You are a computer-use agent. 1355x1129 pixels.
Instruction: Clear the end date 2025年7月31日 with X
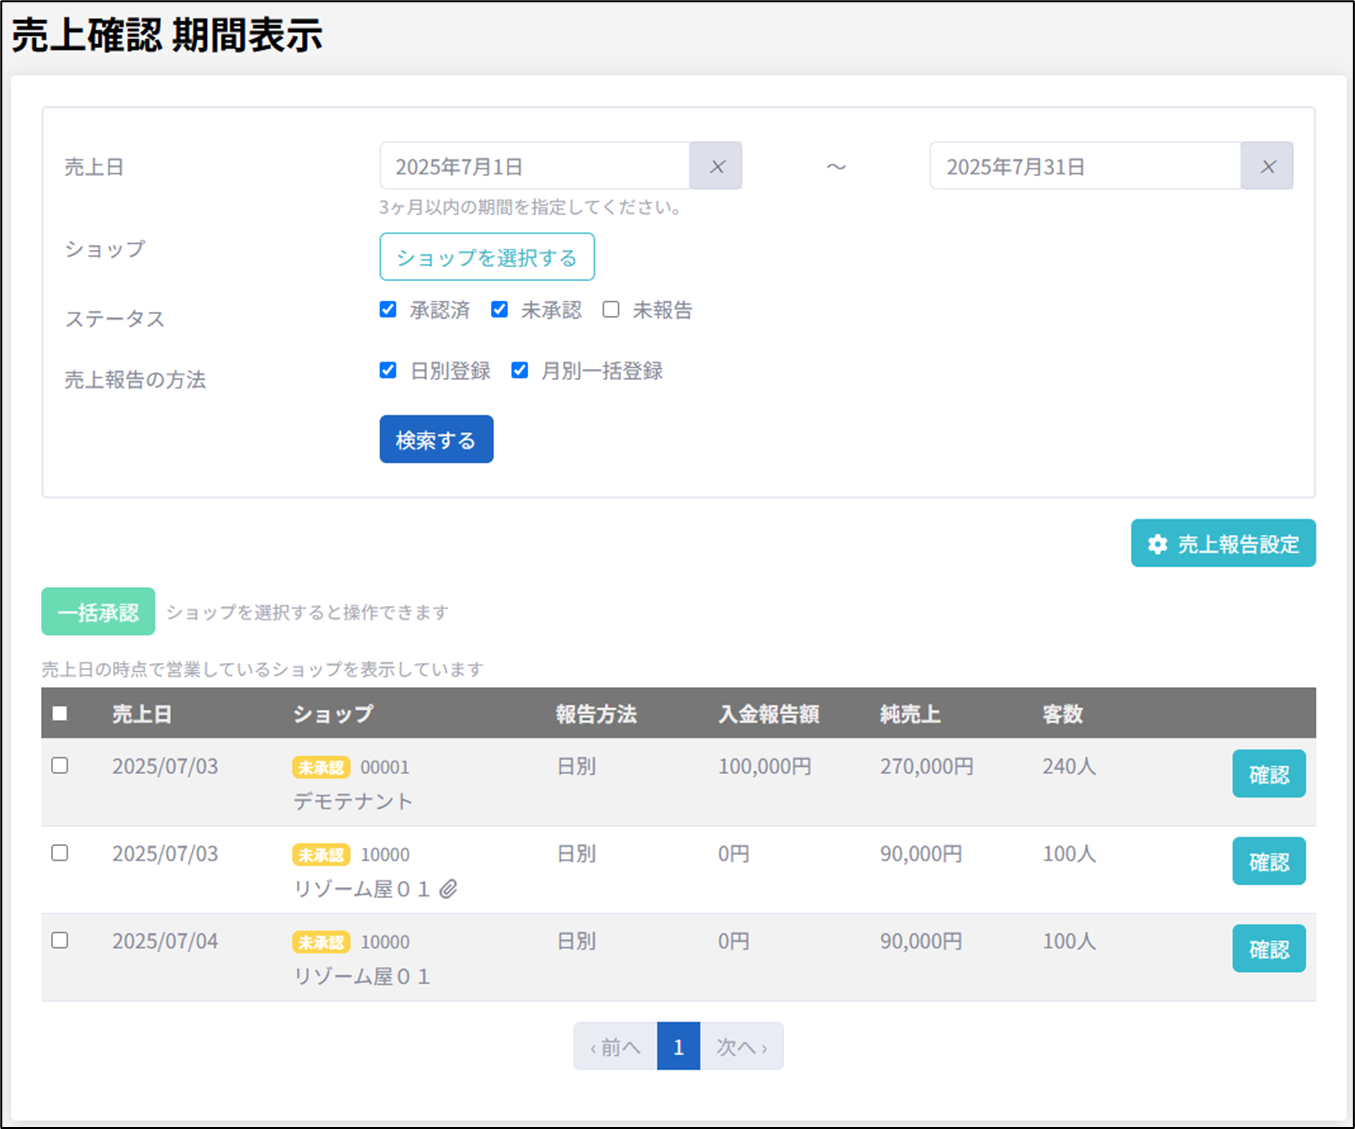pos(1267,167)
